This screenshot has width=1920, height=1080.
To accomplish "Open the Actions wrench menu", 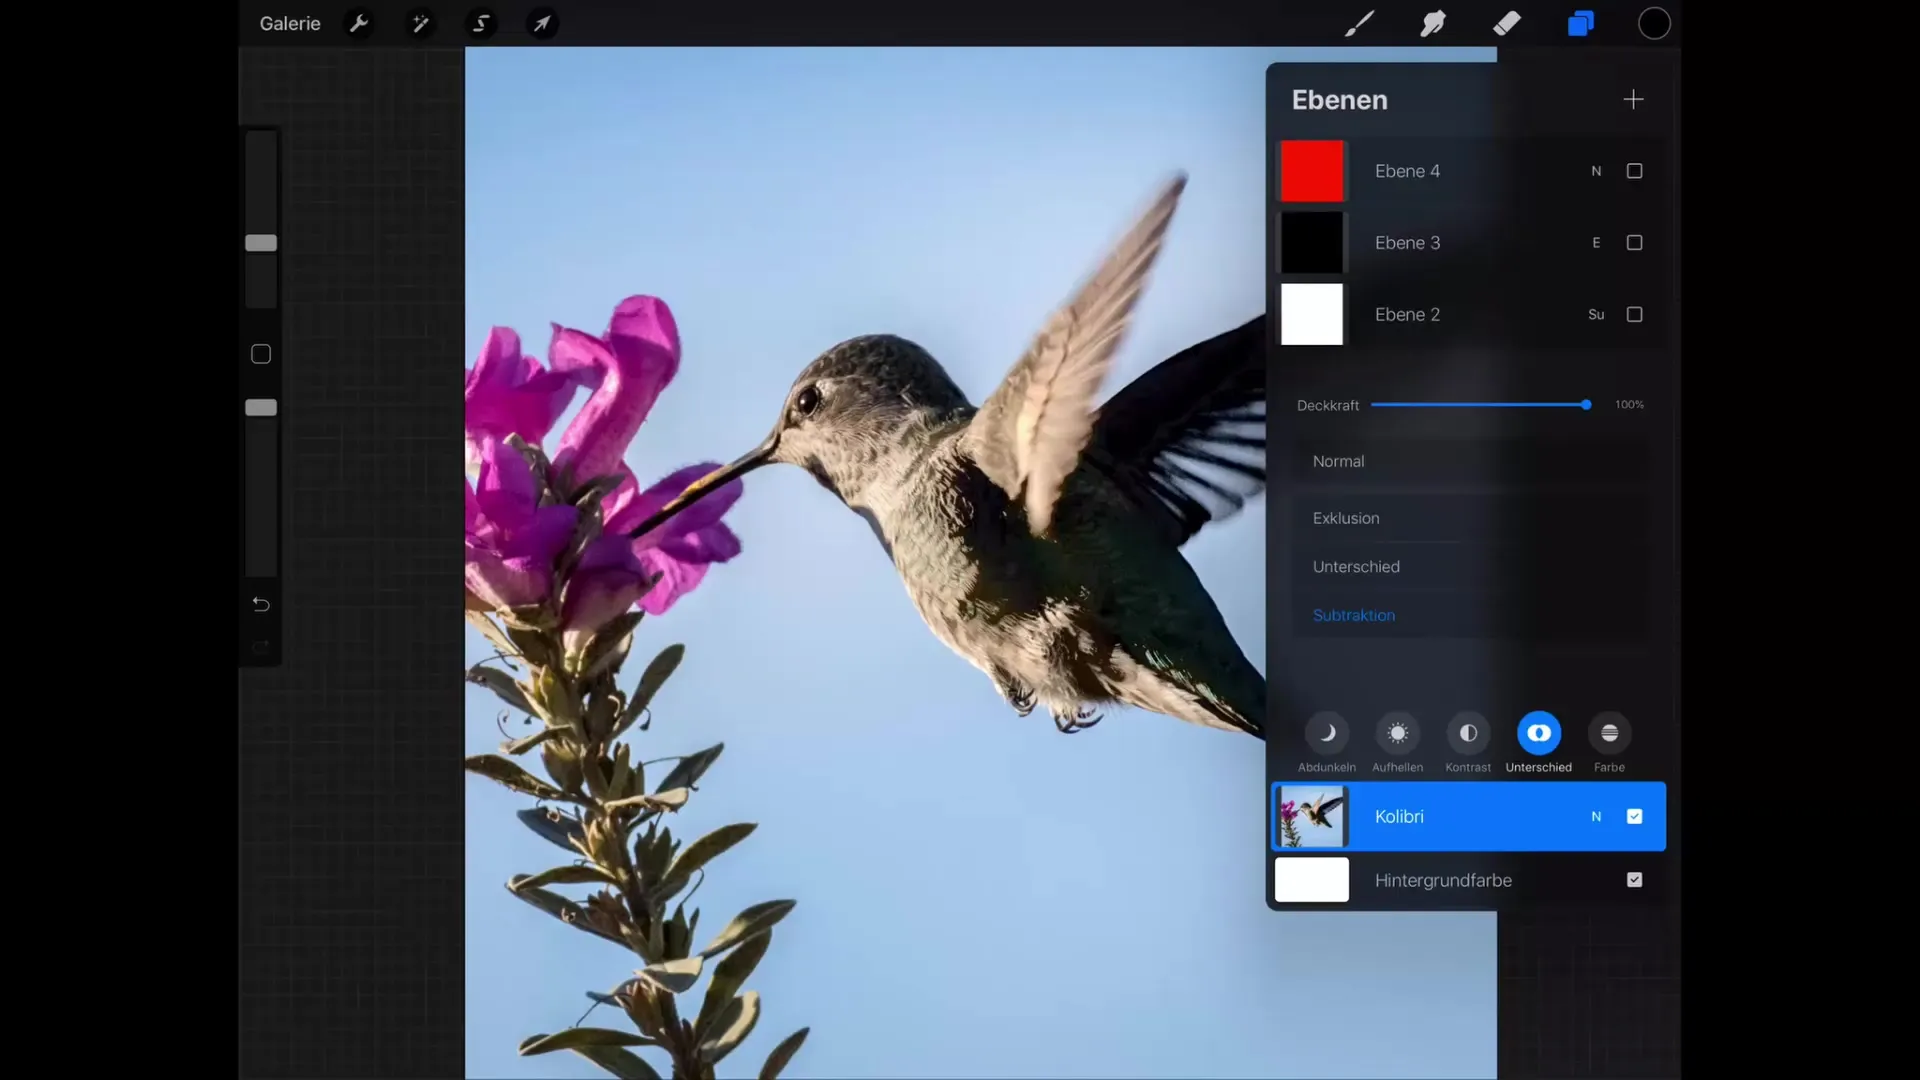I will pos(359,23).
